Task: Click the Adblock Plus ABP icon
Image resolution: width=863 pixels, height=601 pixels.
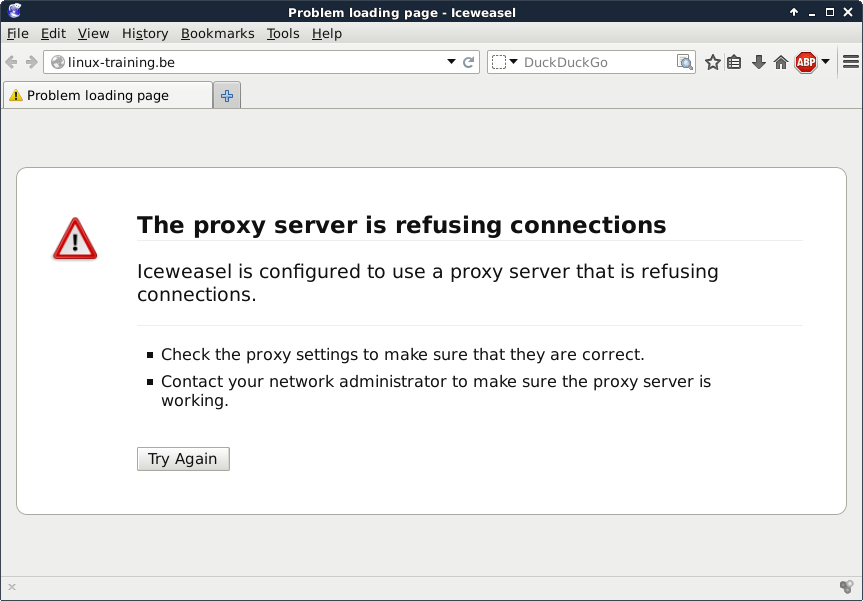Action: 806,62
